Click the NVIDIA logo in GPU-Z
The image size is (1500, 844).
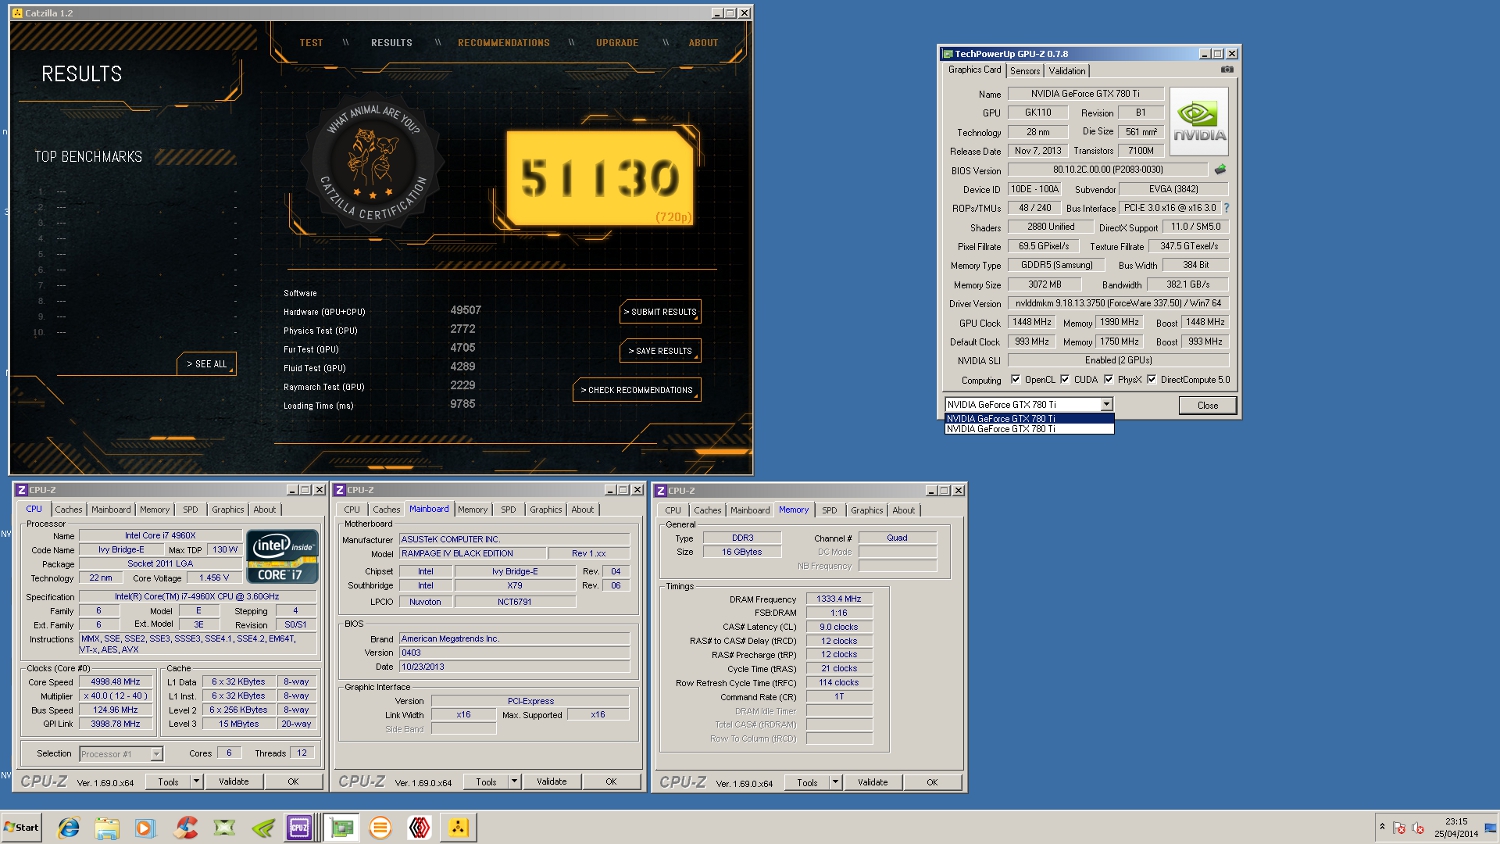1199,121
